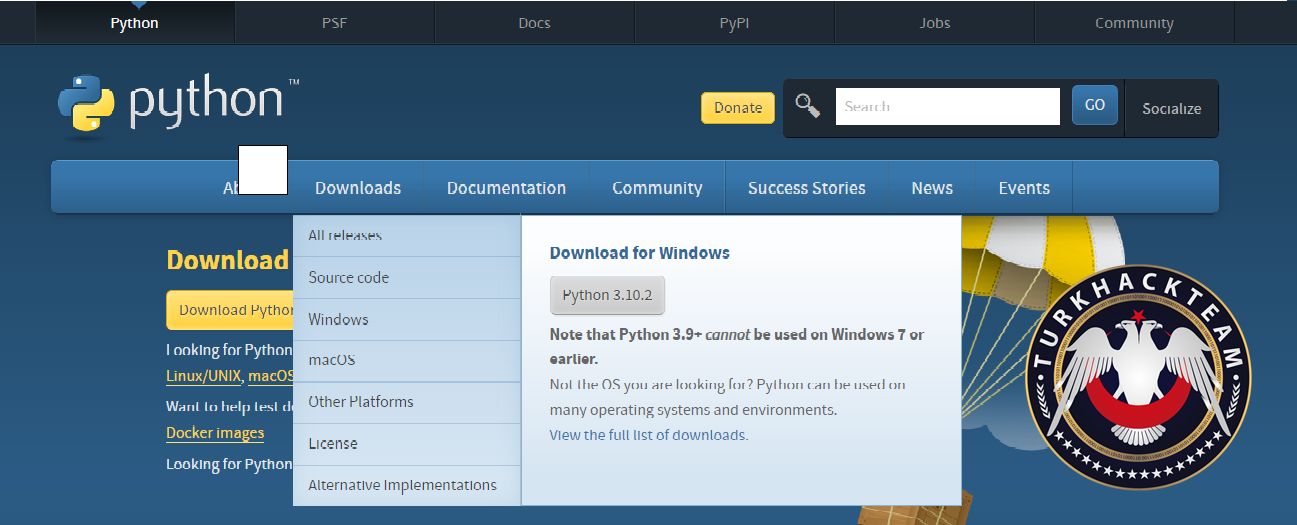Open the Downloads navigation menu
Screen dimensions: 1297x525
click(358, 188)
